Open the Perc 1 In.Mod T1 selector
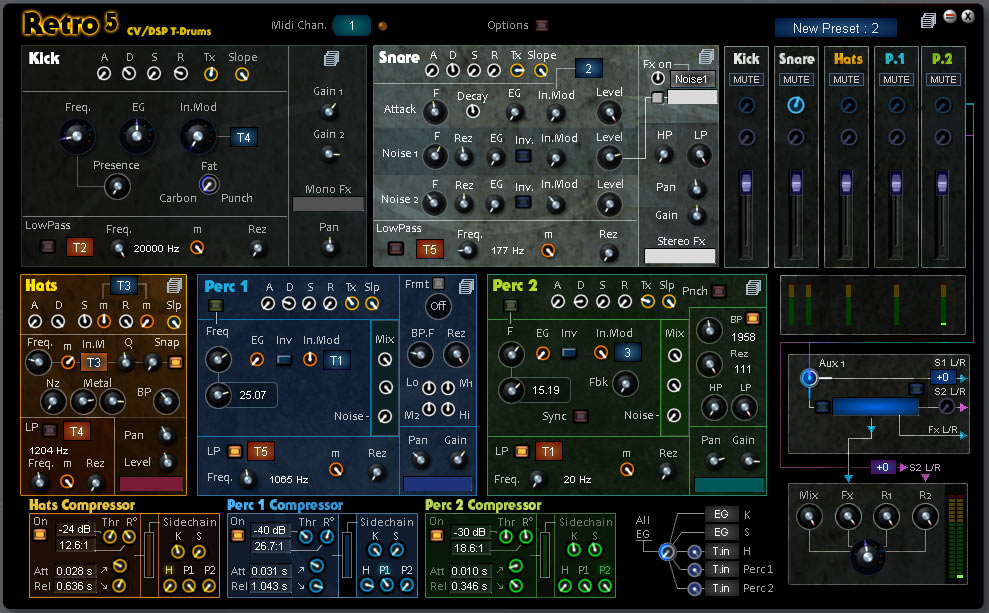Viewport: 989px width, 613px height. tap(336, 360)
